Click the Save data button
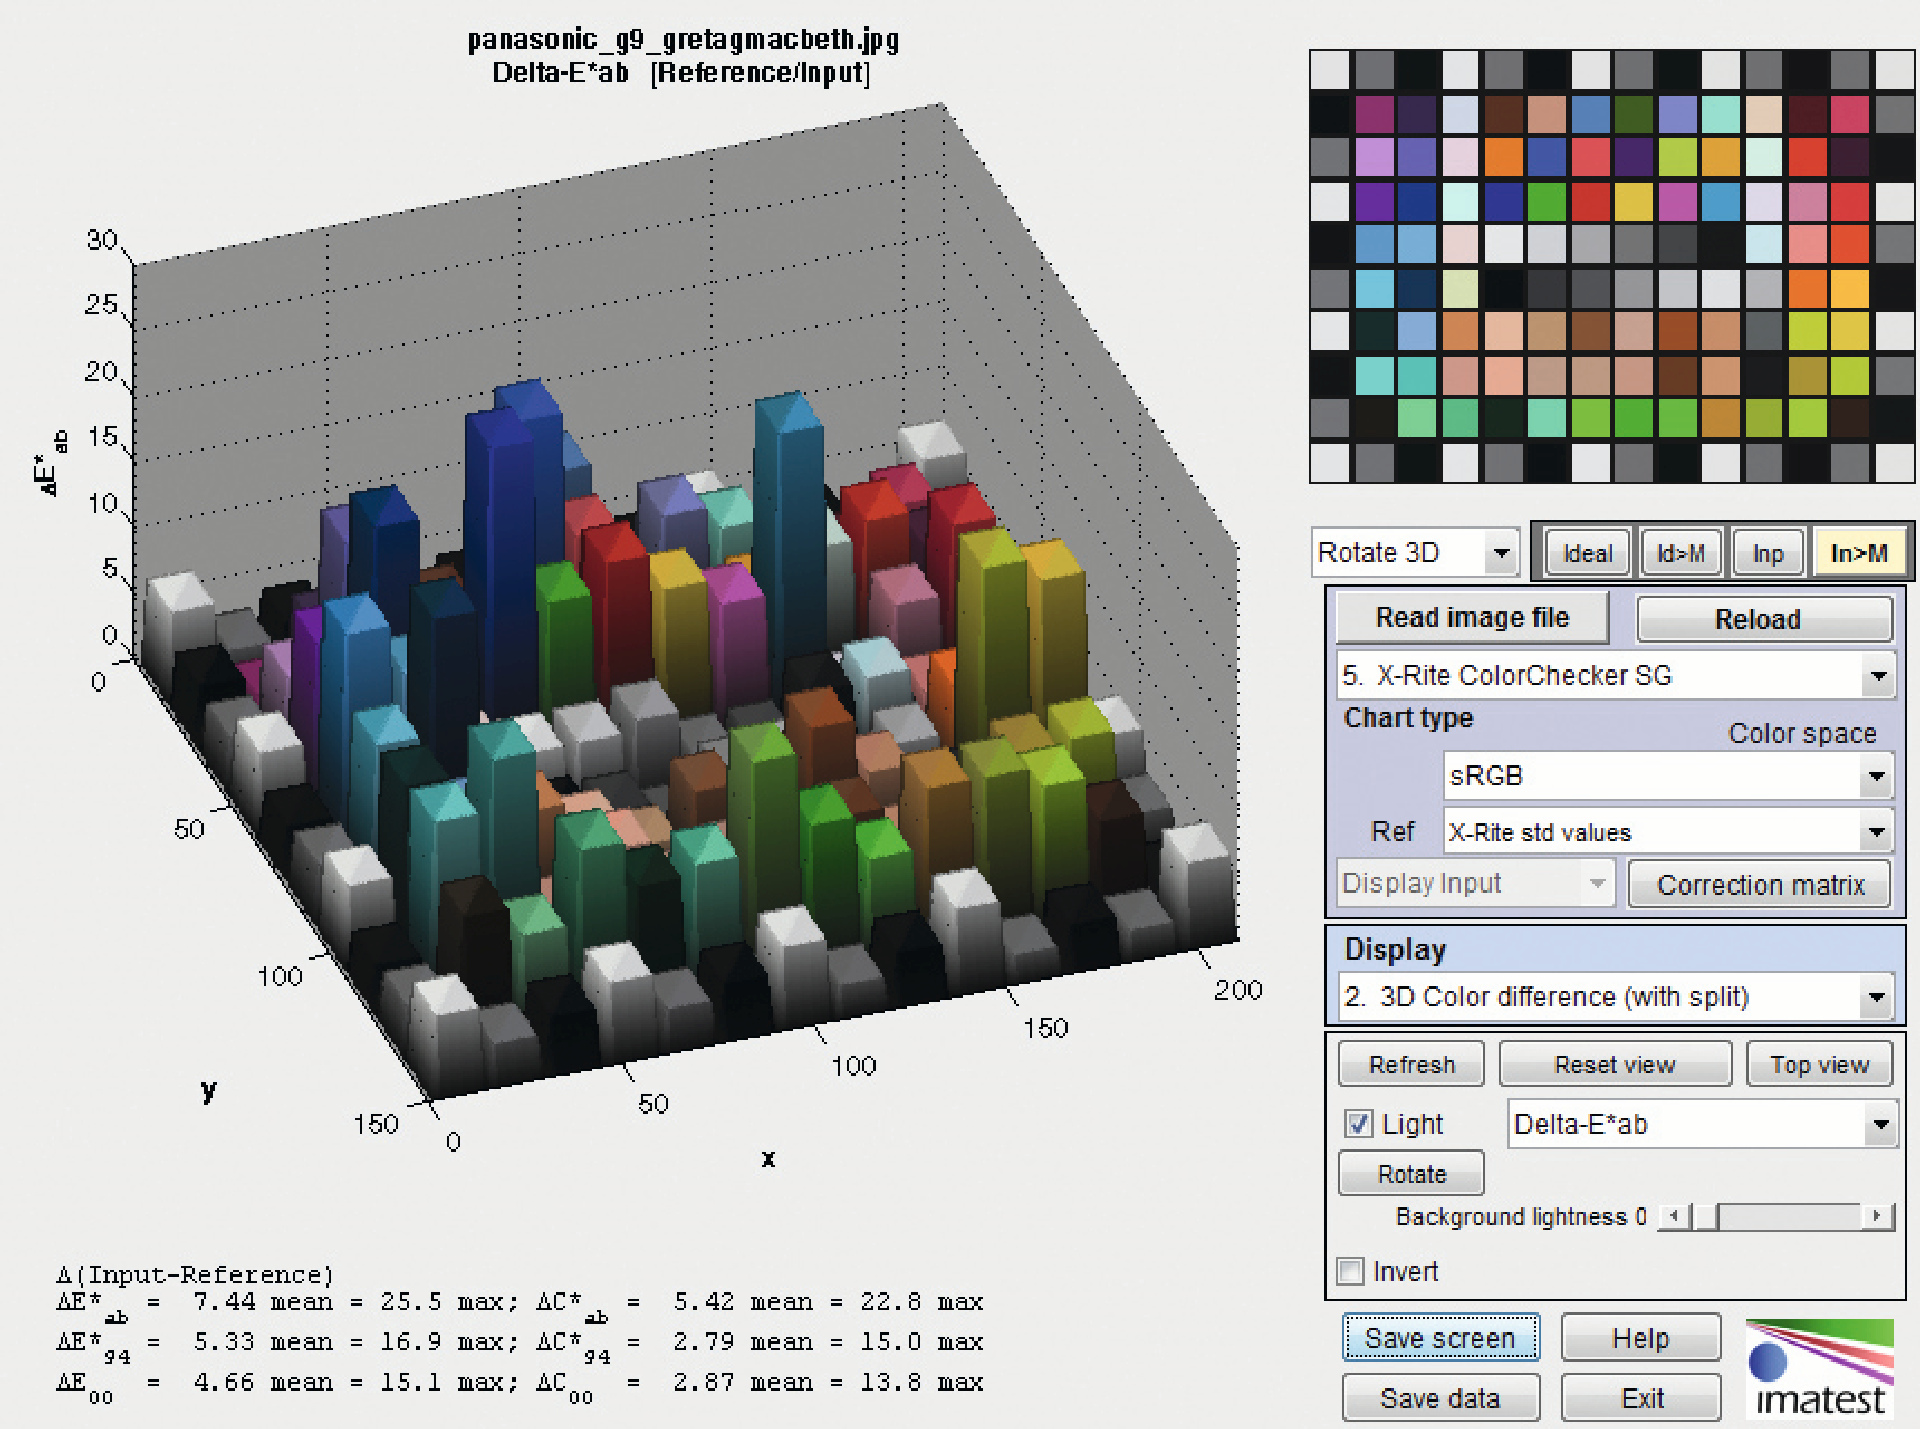The height and width of the screenshot is (1429, 1920). pyautogui.click(x=1440, y=1398)
